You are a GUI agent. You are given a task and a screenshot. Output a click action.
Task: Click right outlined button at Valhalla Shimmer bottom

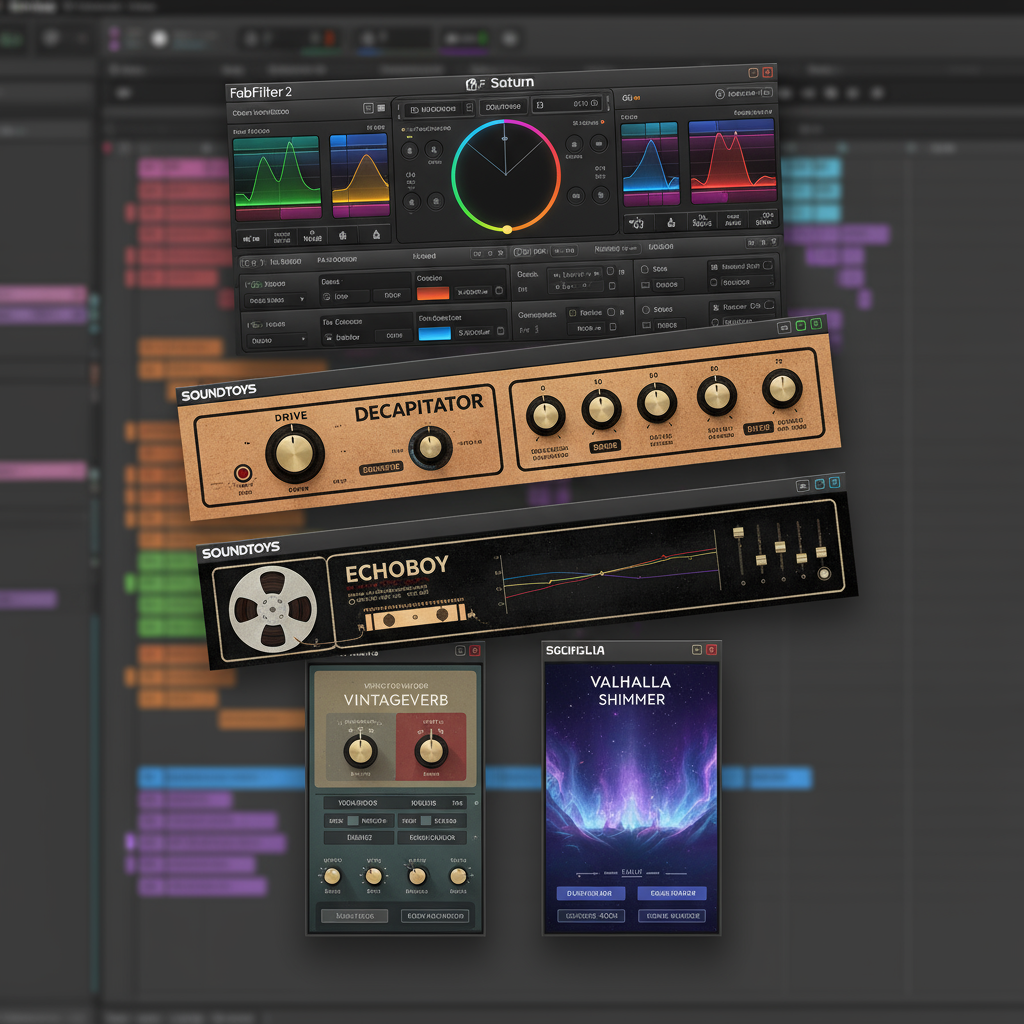[673, 916]
